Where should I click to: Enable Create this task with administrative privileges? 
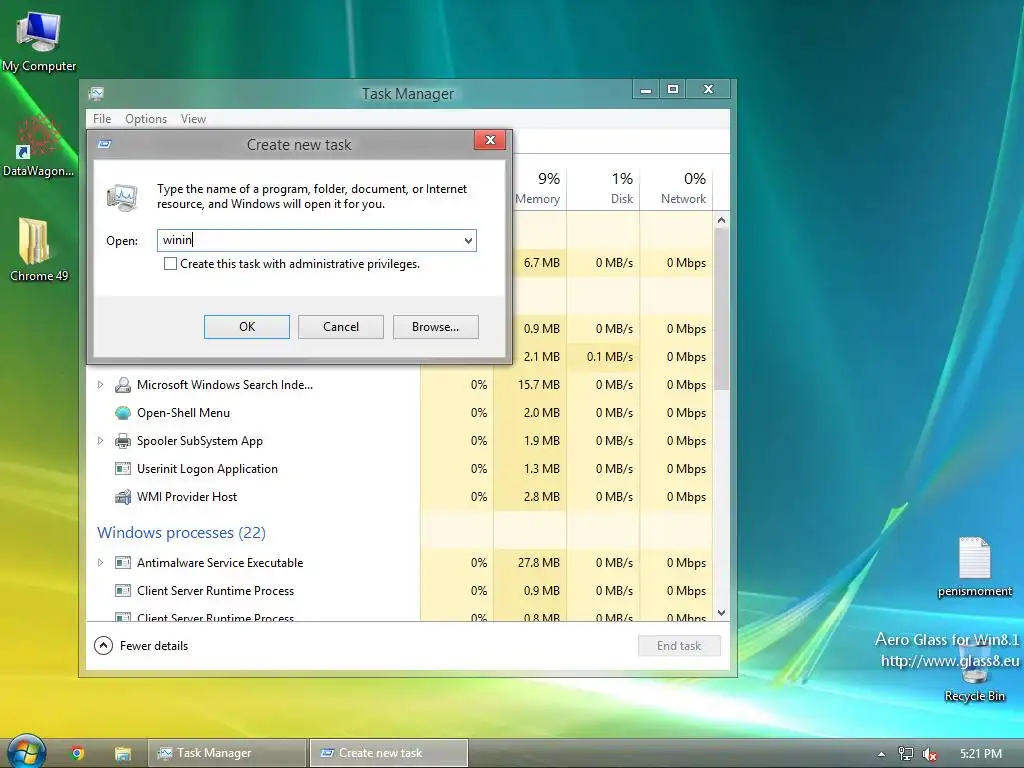coord(170,263)
